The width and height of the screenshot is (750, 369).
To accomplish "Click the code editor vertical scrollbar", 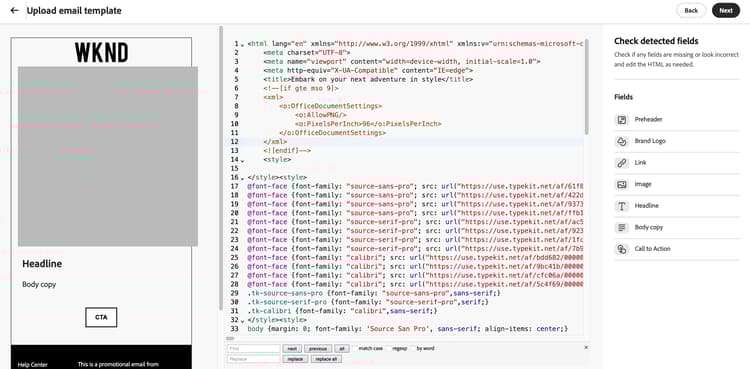I will 586,86.
